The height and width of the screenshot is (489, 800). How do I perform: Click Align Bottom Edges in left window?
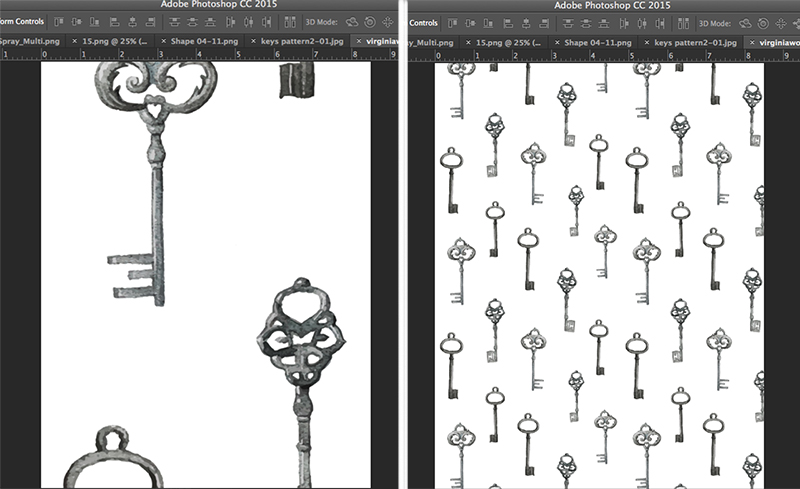pos(94,22)
